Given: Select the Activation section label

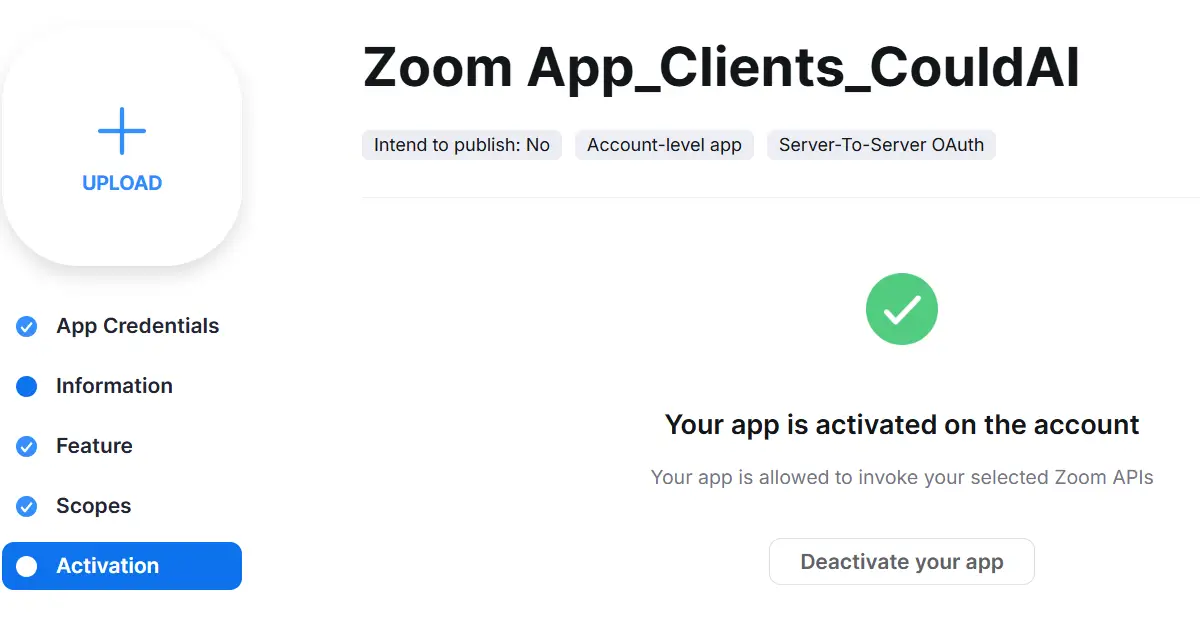Looking at the screenshot, I should [107, 566].
